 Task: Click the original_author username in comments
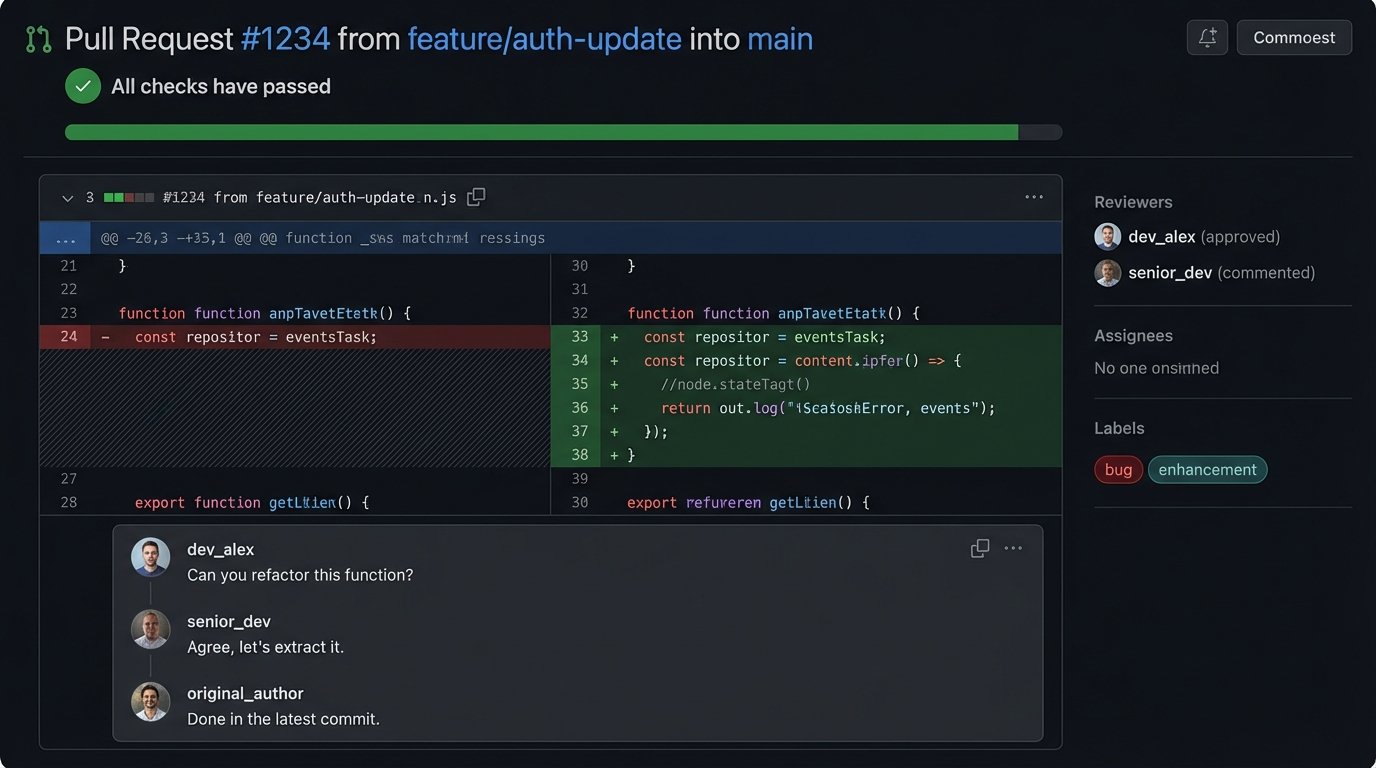click(245, 693)
